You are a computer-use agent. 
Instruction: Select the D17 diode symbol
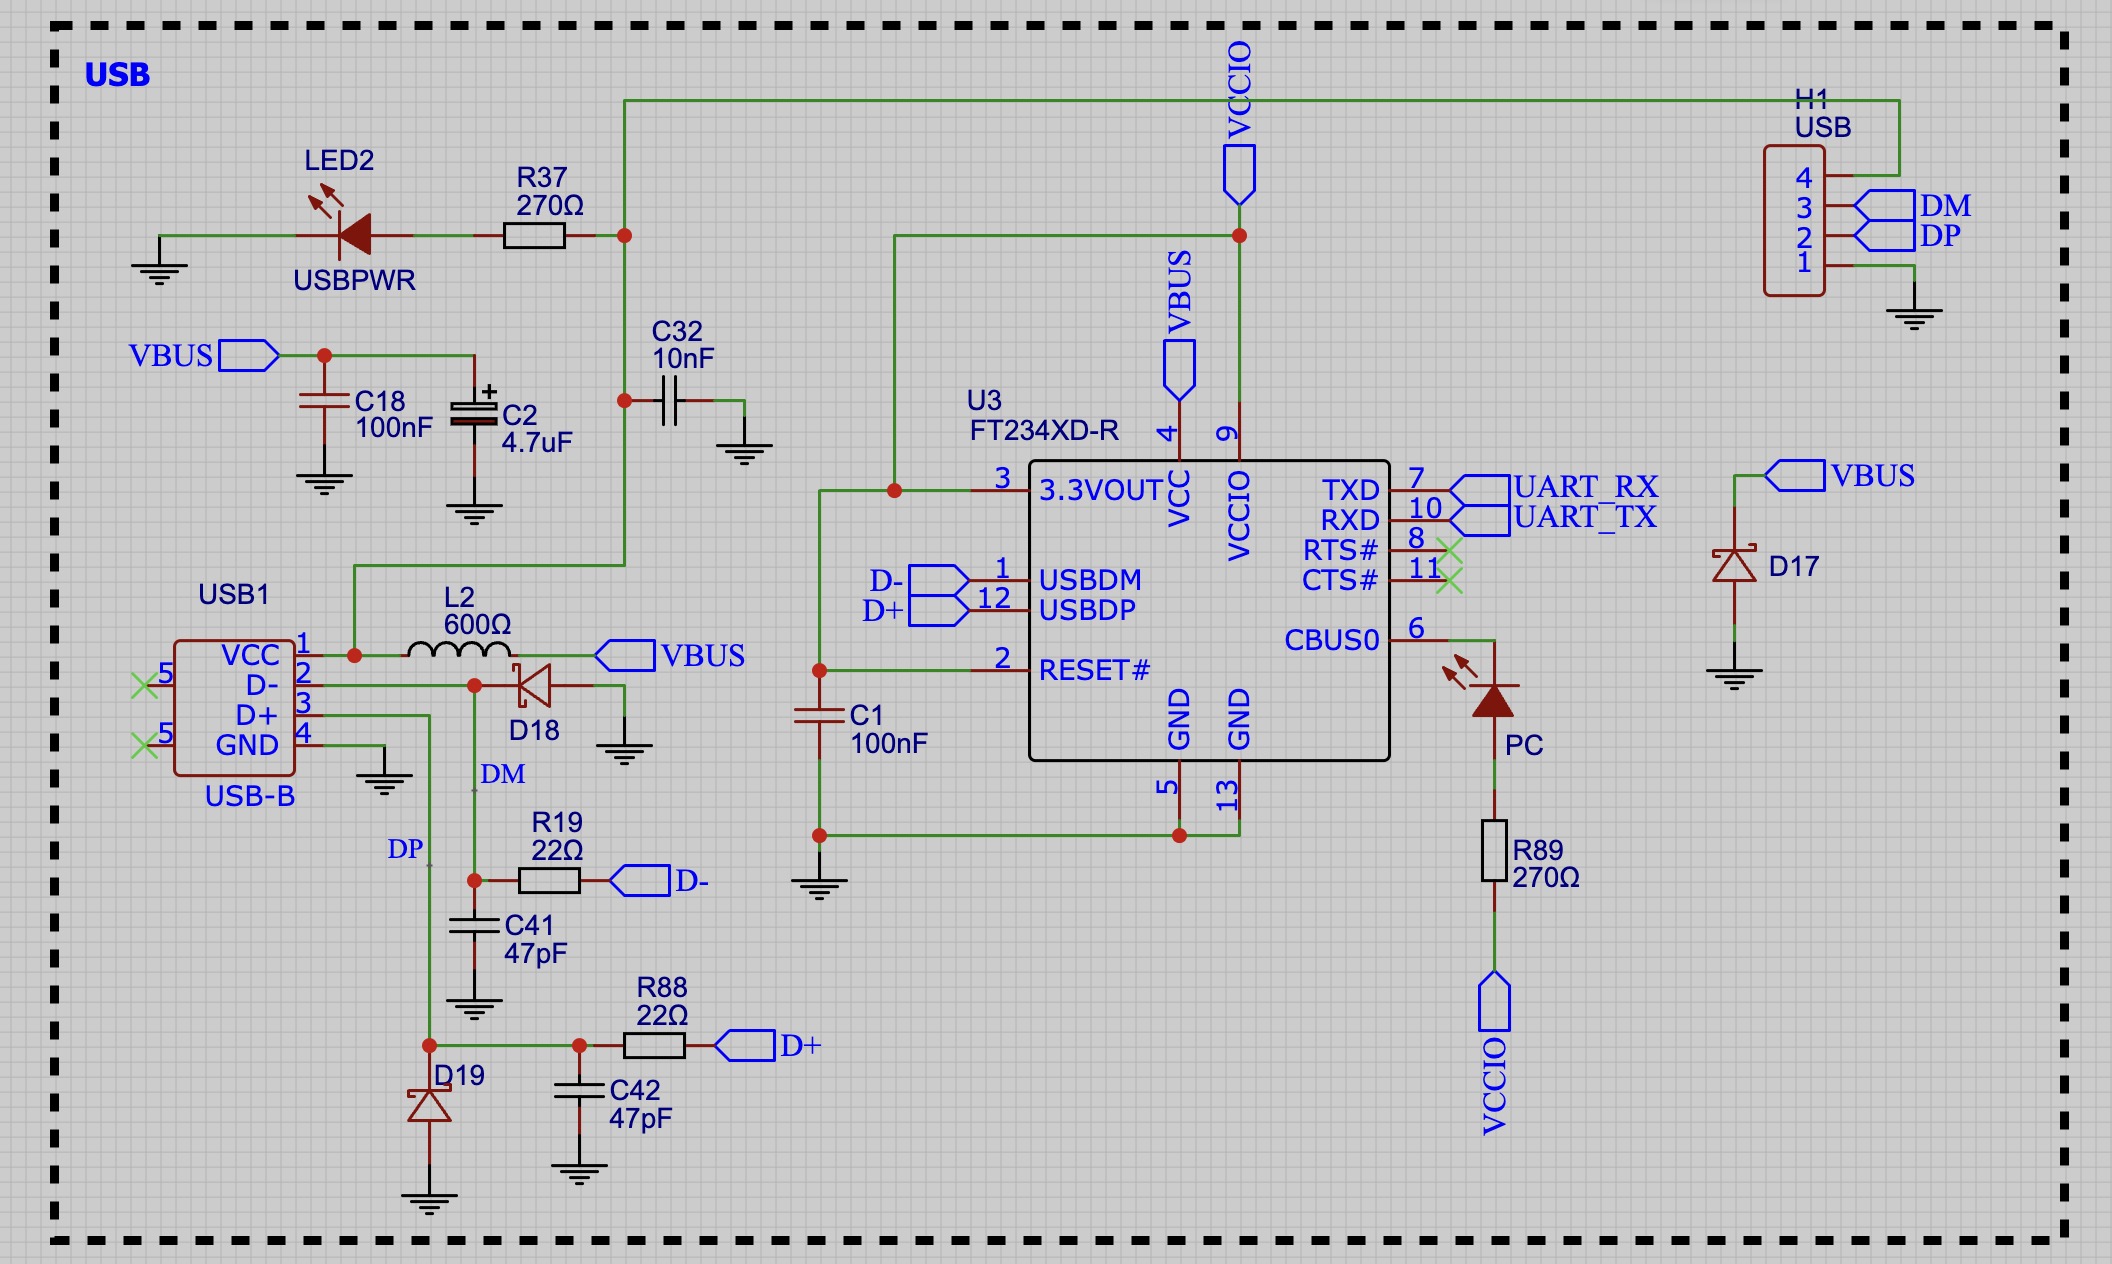[1734, 566]
